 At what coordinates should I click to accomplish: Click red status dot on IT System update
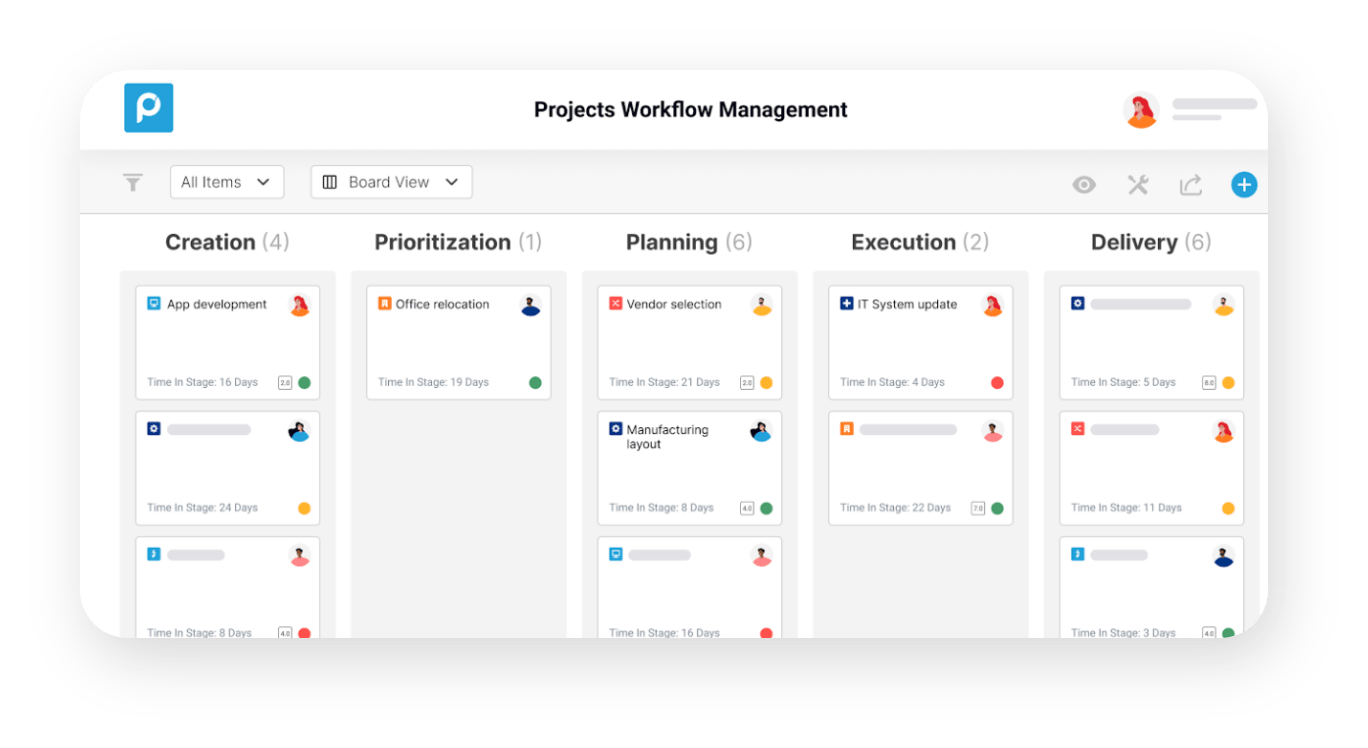point(997,383)
